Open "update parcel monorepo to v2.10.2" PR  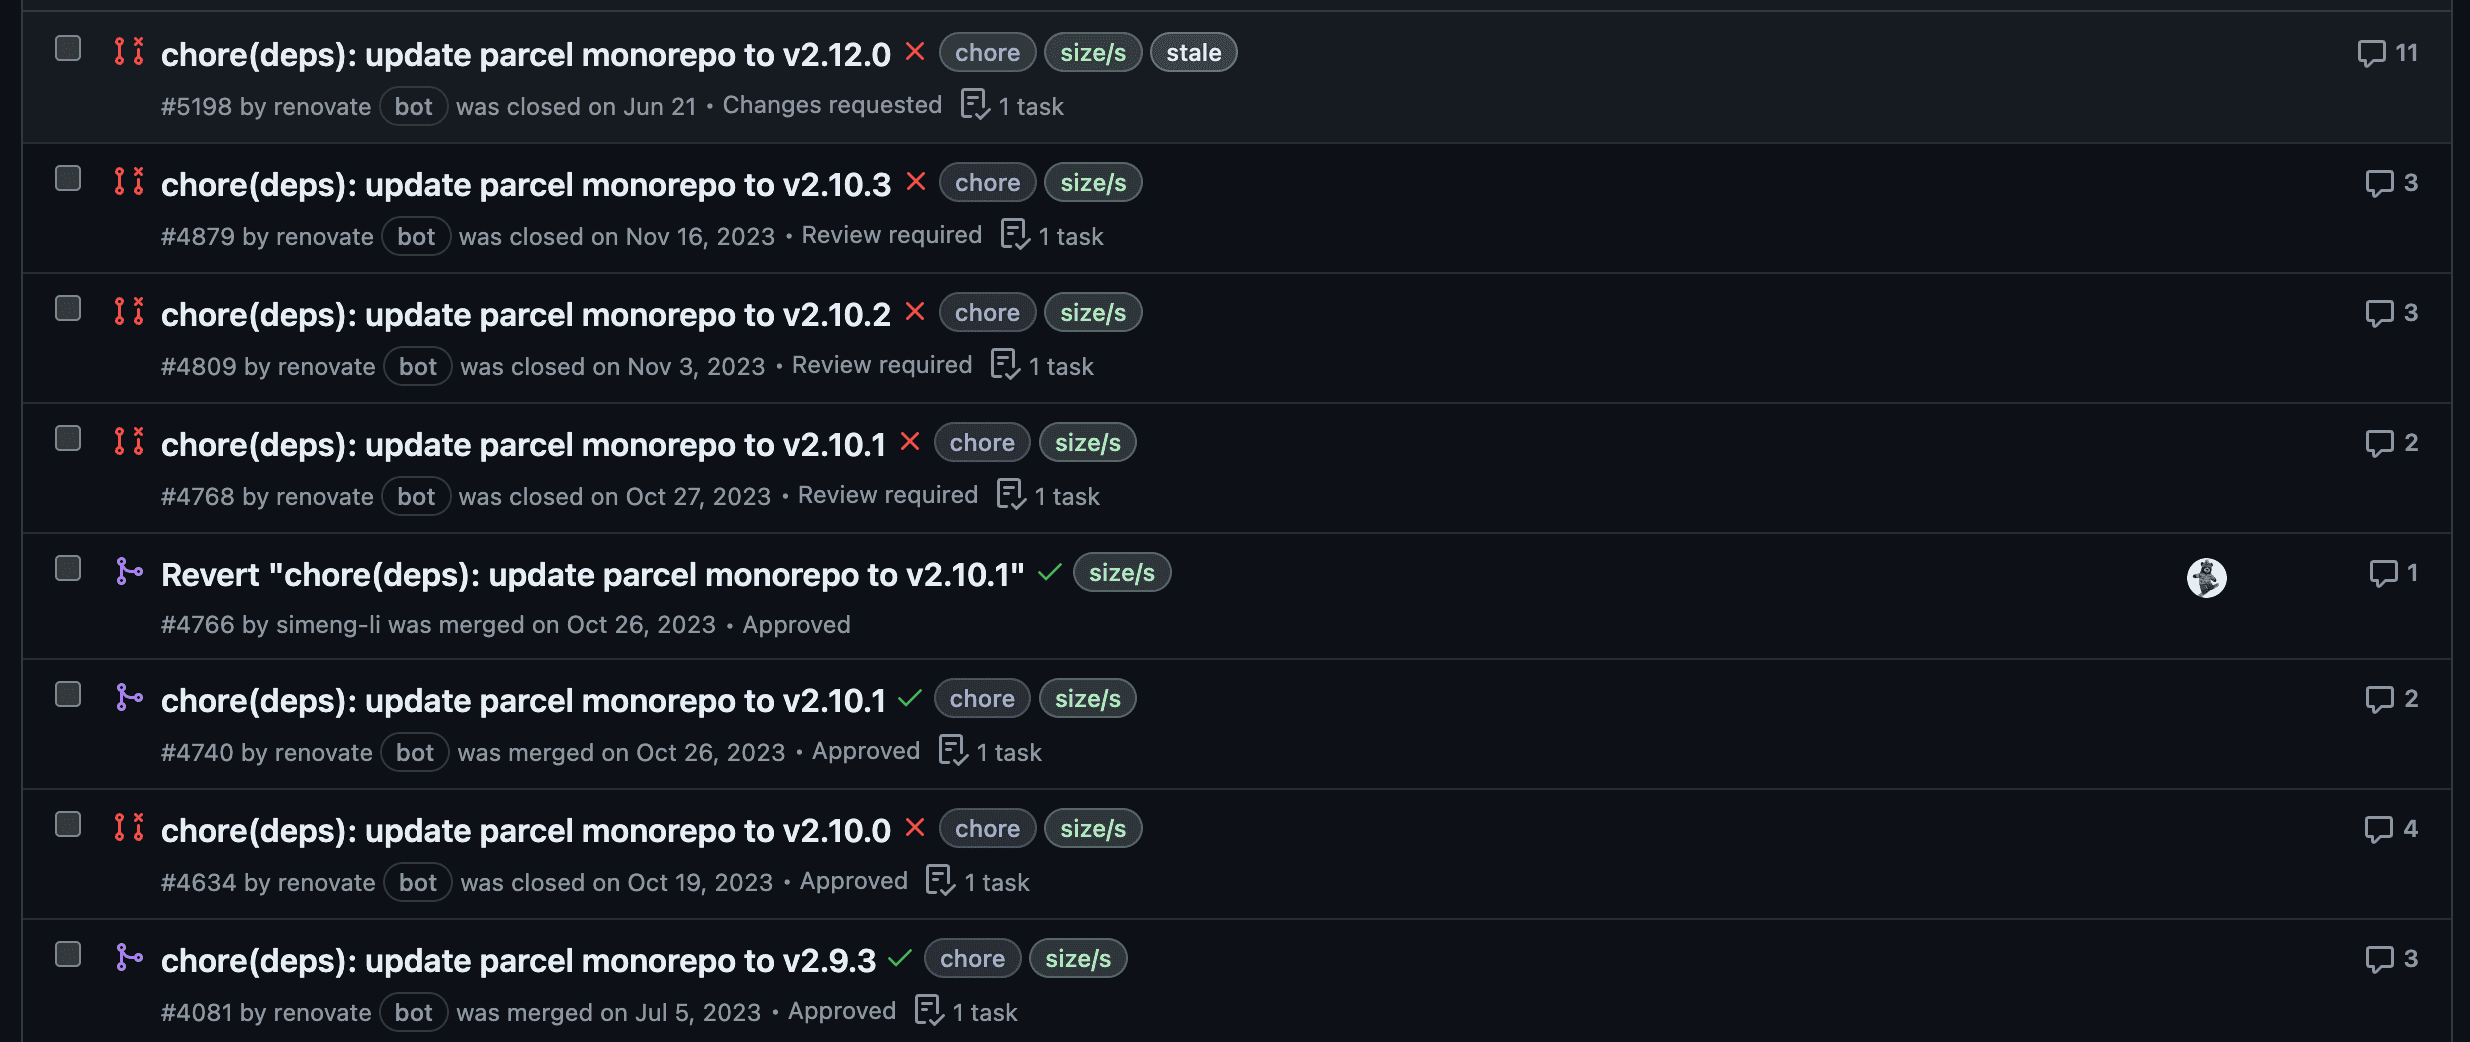525,315
